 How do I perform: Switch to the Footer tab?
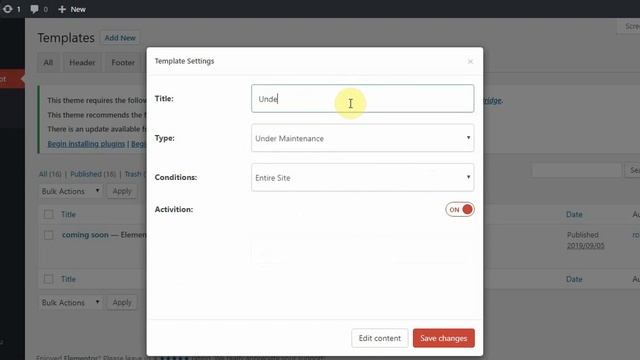(x=123, y=62)
